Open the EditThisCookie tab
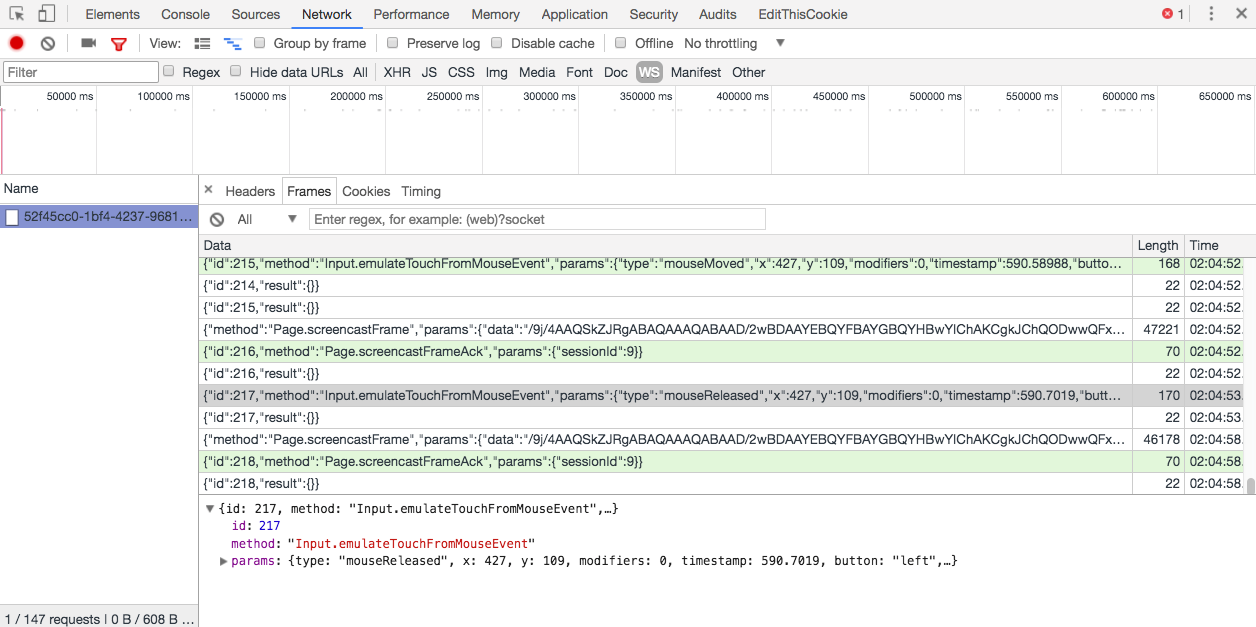The width and height of the screenshot is (1256, 627). coord(803,14)
